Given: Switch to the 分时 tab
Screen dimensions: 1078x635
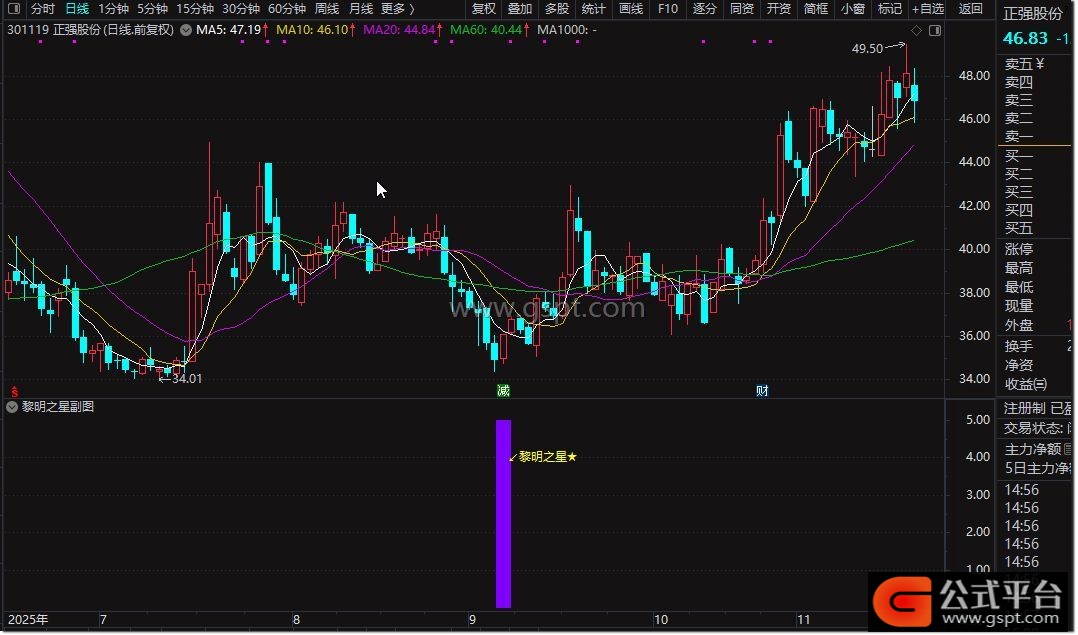Looking at the screenshot, I should click(42, 9).
